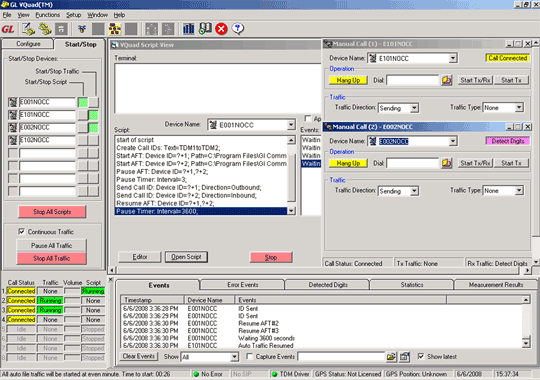This screenshot has width=540, height=380.
Task: Click the Open Script button
Action: 186,257
